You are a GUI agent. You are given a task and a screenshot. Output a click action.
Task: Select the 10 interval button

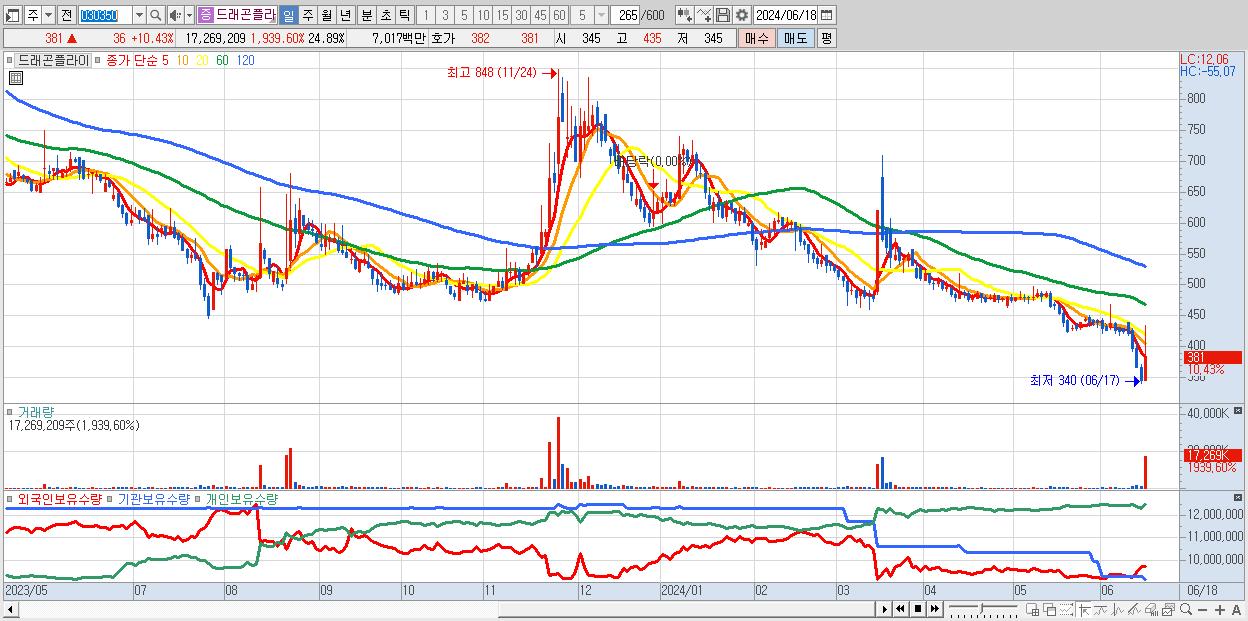tap(483, 15)
